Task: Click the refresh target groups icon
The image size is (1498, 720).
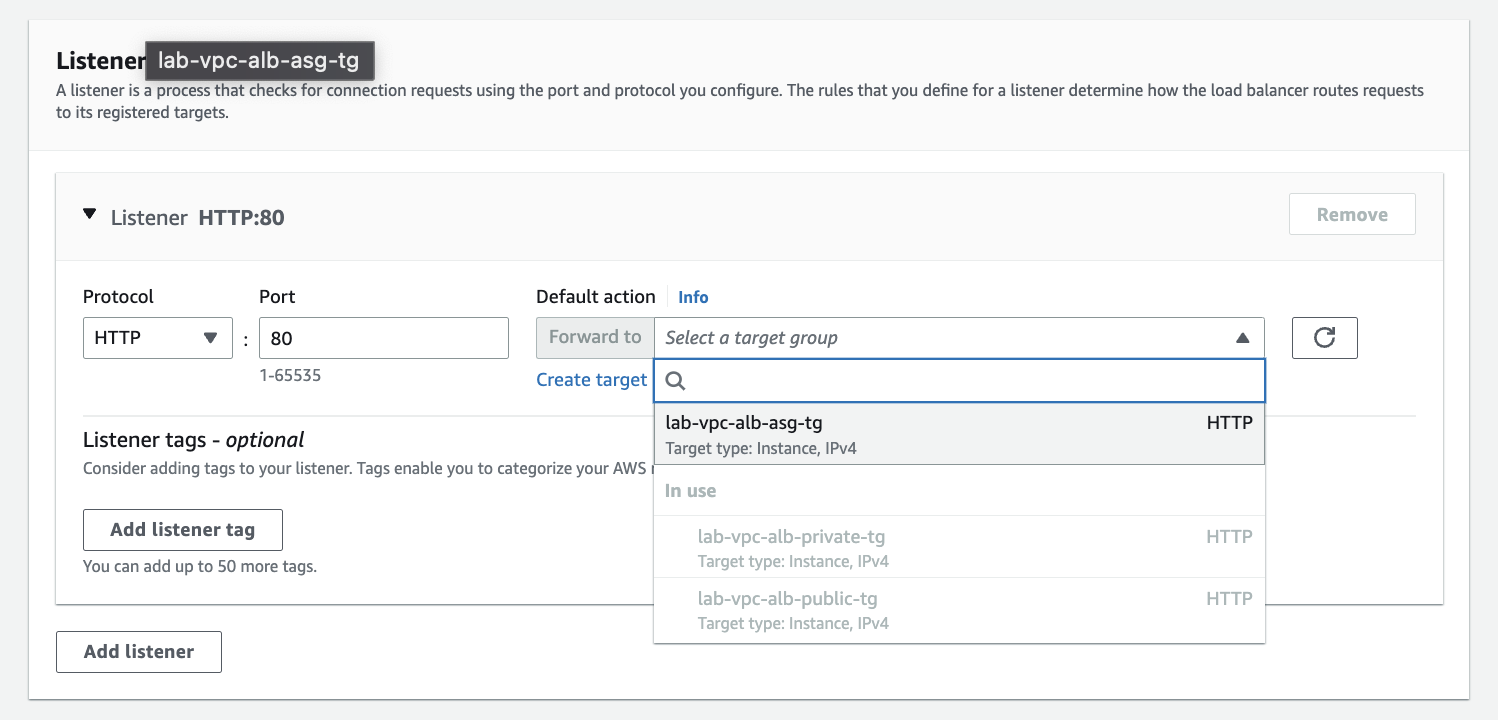Action: 1324,338
